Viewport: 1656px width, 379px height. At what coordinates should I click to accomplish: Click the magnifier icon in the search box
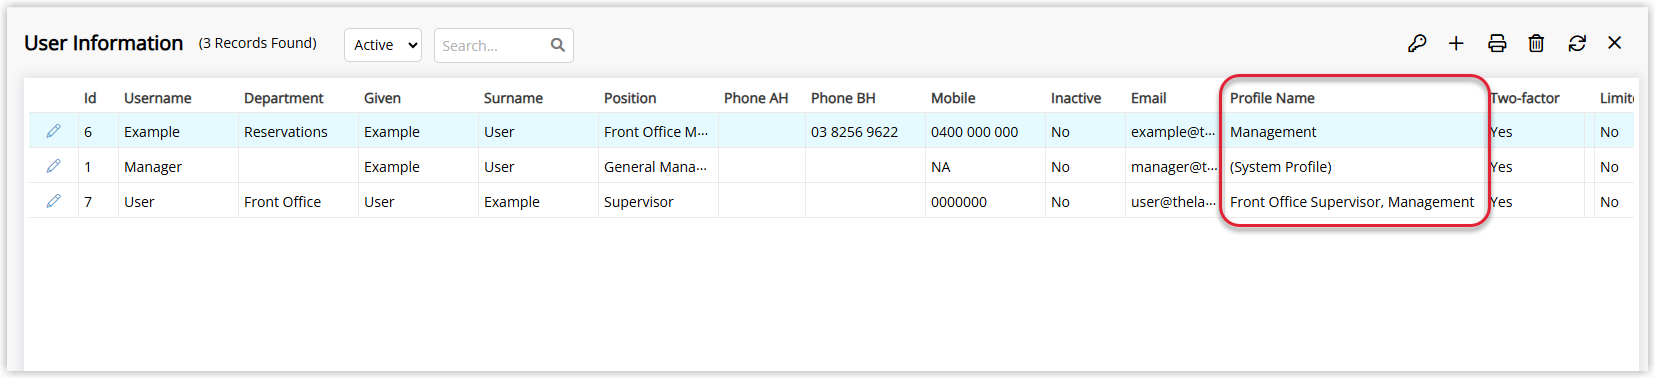558,45
